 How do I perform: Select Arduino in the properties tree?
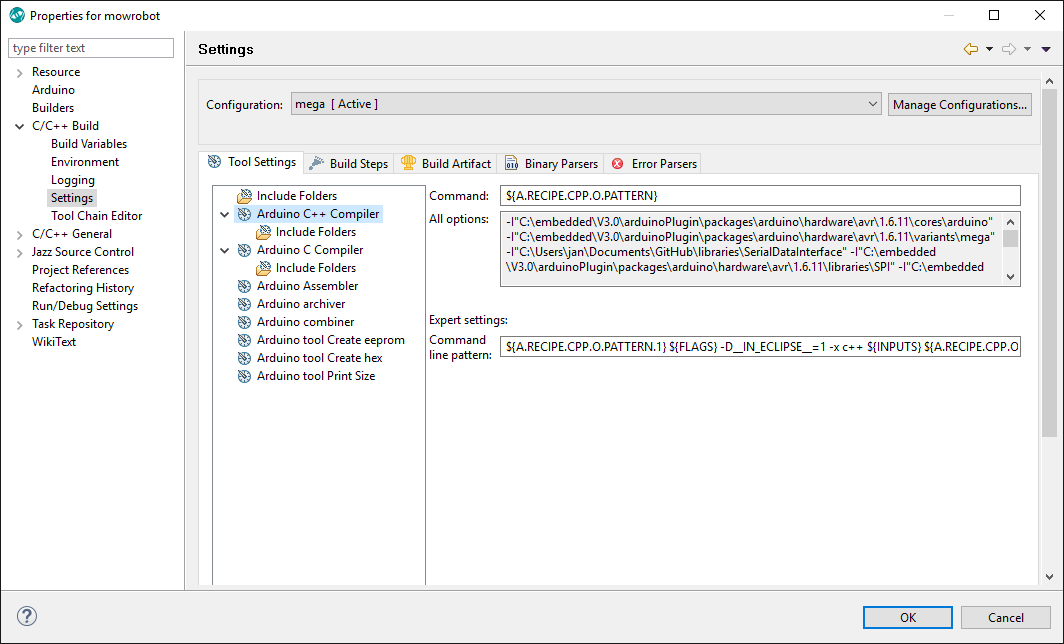[54, 90]
